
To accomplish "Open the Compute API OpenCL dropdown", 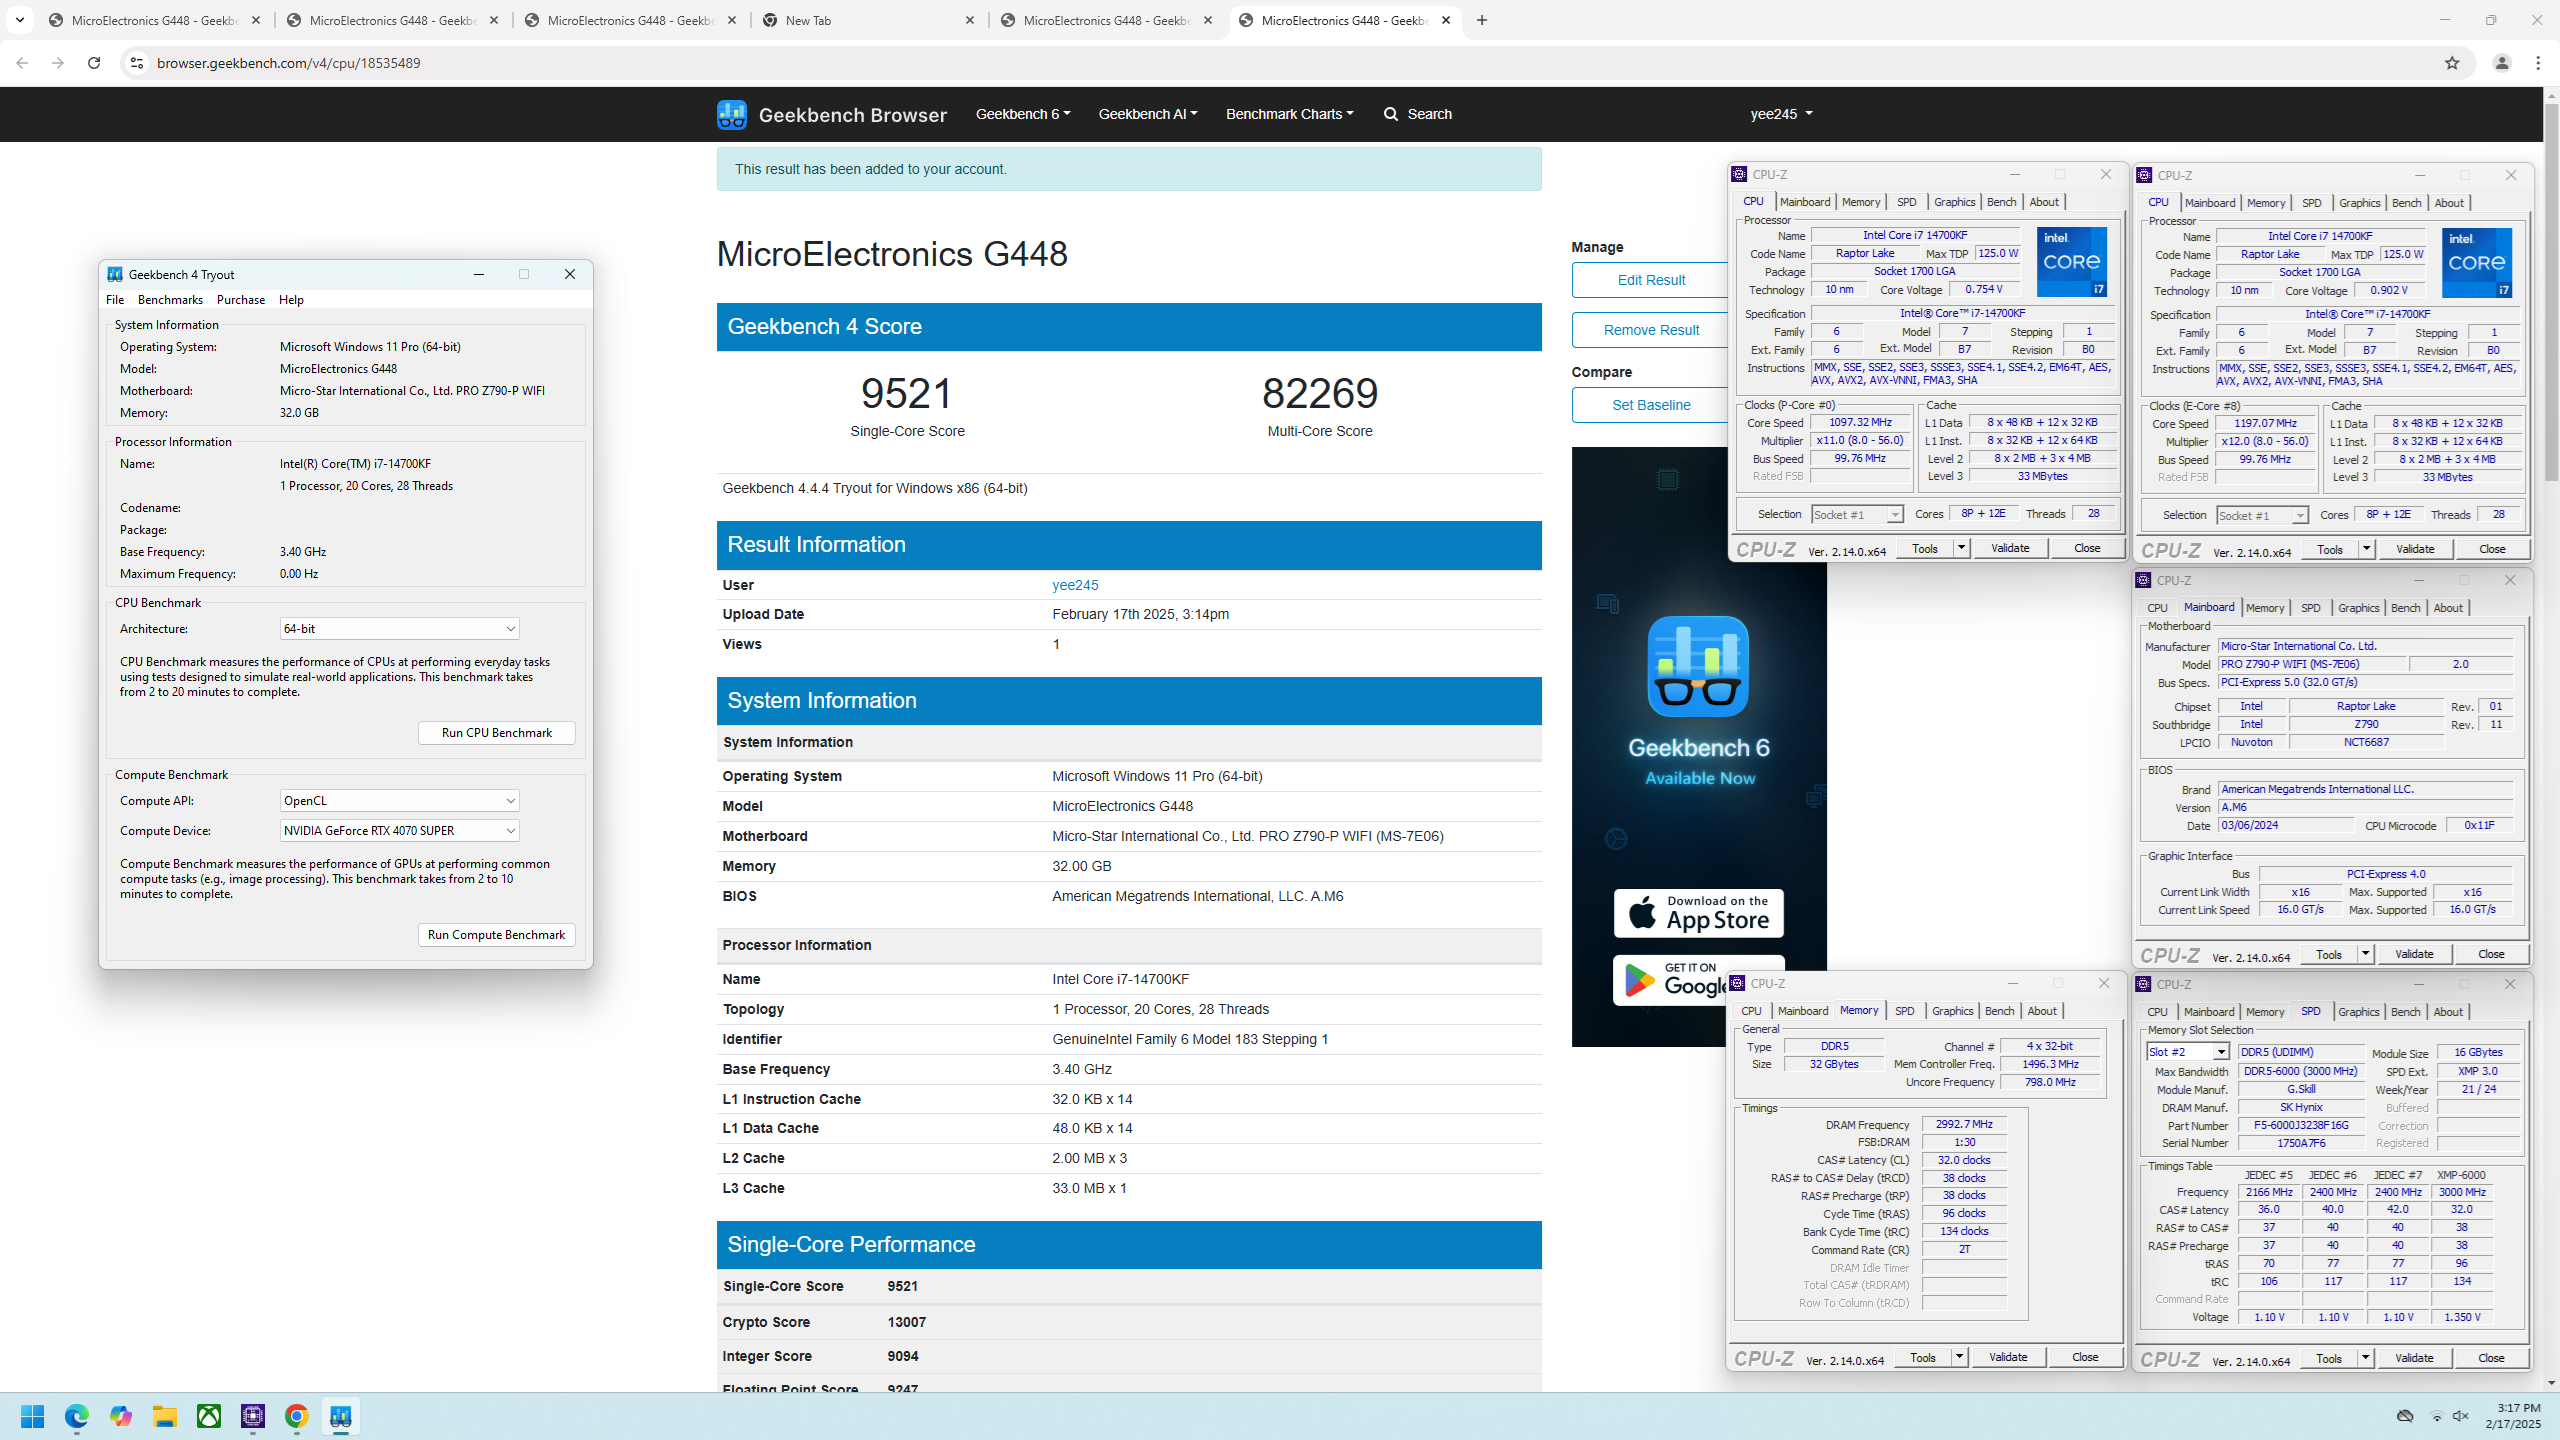I will (399, 801).
